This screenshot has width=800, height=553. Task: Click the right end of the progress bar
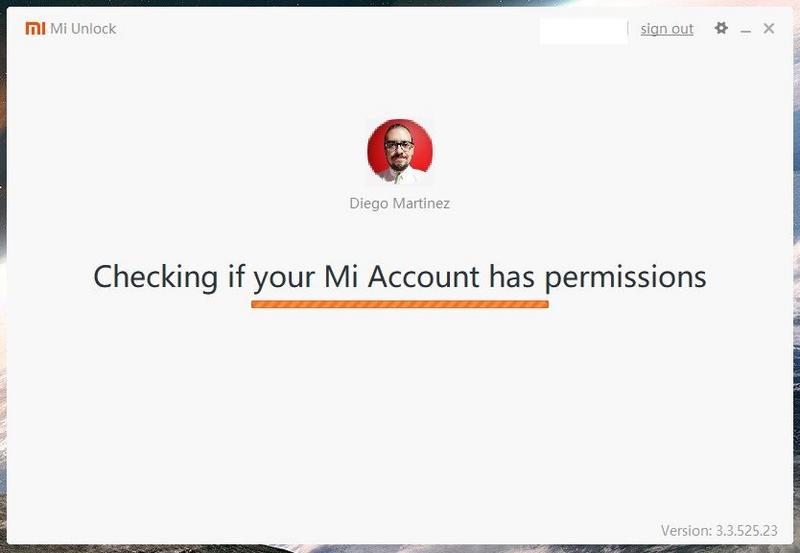click(x=545, y=305)
